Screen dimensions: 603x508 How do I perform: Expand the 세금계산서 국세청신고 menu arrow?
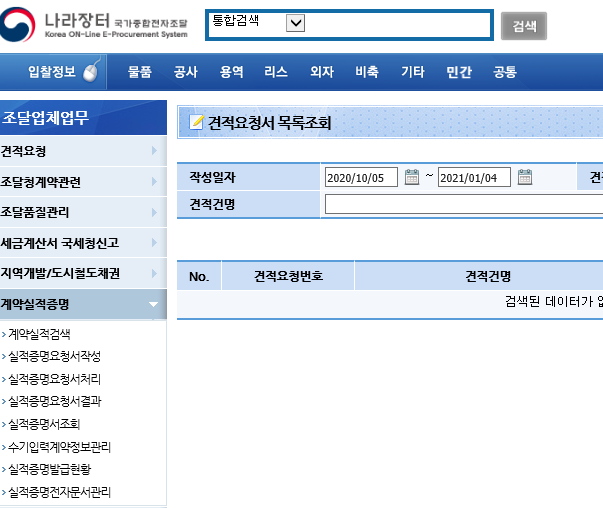point(154,243)
